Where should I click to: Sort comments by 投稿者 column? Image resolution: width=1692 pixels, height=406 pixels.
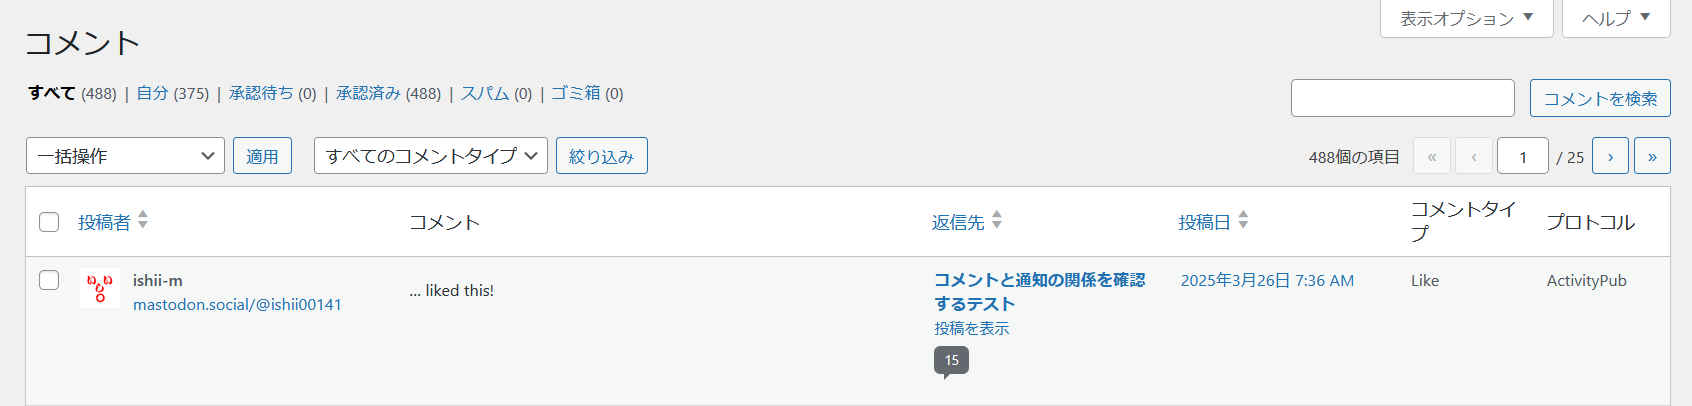(x=104, y=222)
